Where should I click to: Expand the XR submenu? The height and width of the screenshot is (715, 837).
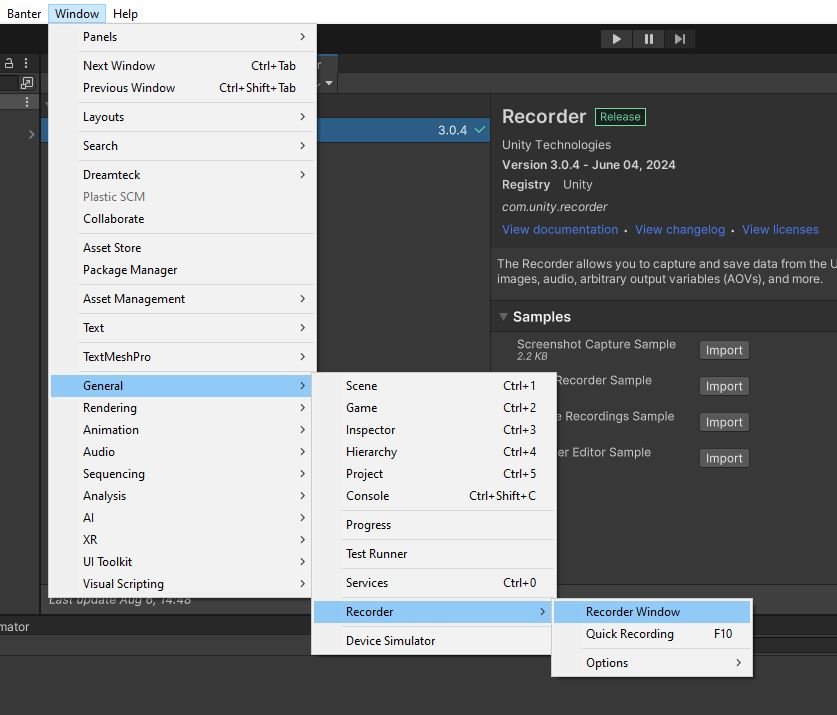pyautogui.click(x=183, y=540)
